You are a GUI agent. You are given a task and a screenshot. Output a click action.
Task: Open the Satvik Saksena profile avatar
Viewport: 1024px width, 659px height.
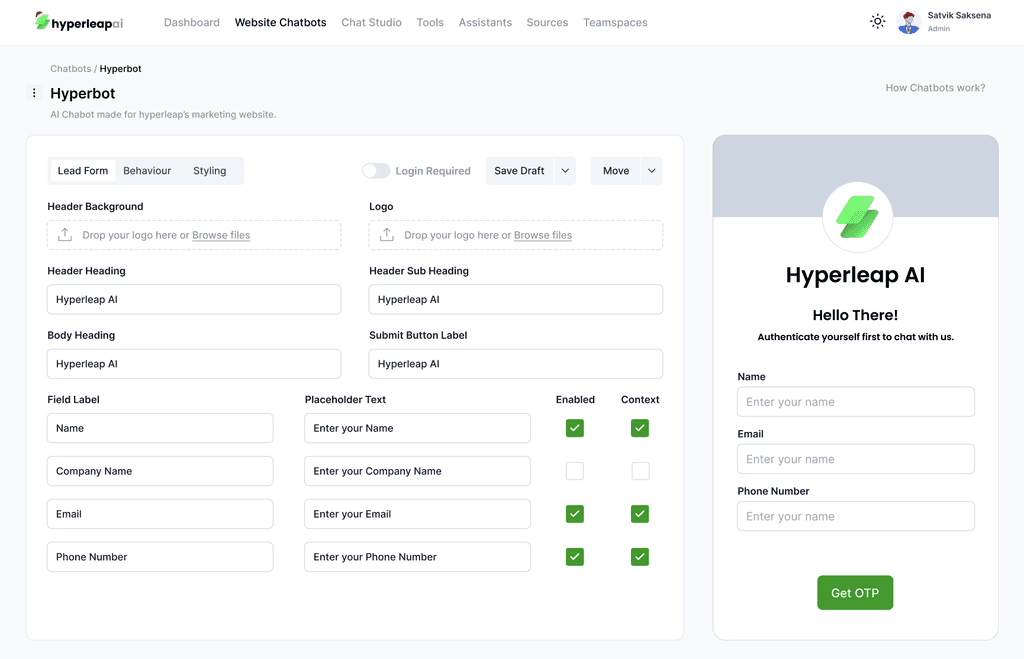click(908, 21)
